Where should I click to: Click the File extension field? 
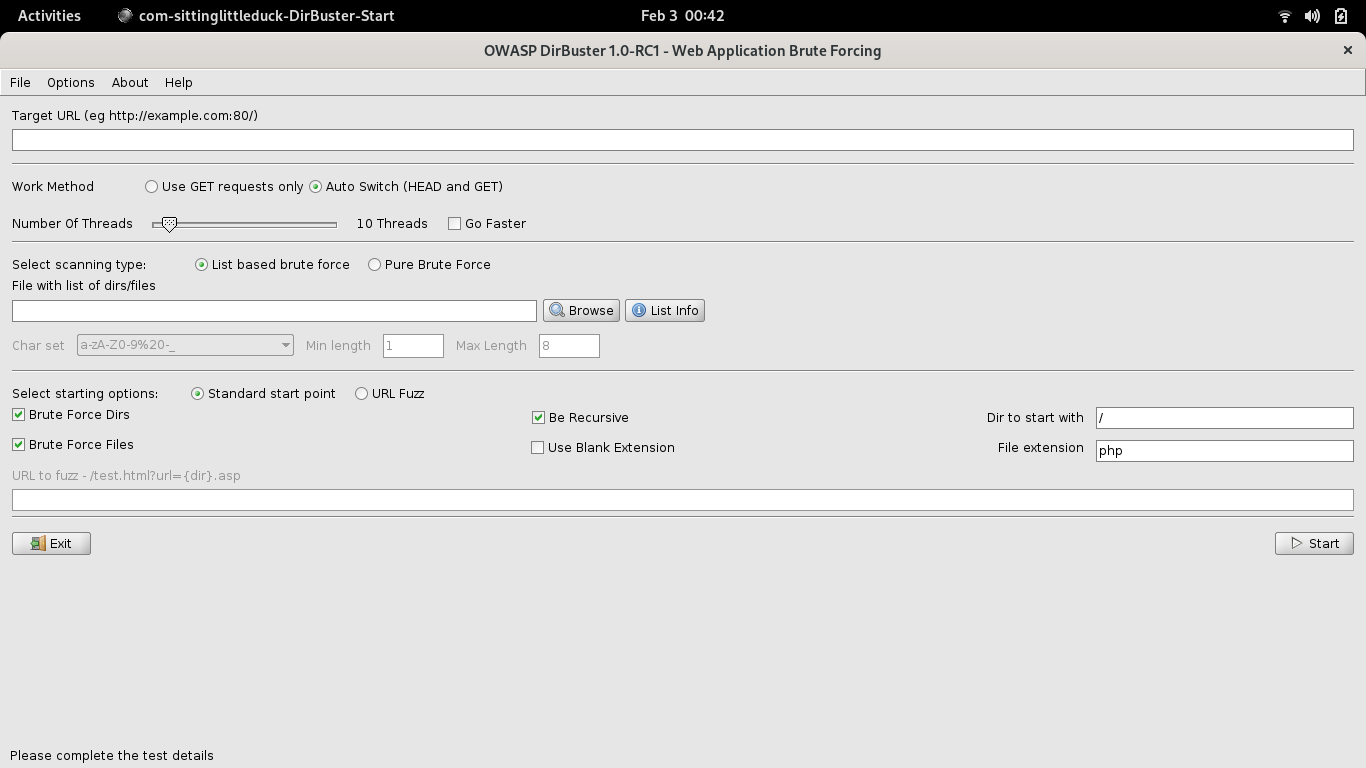1224,451
